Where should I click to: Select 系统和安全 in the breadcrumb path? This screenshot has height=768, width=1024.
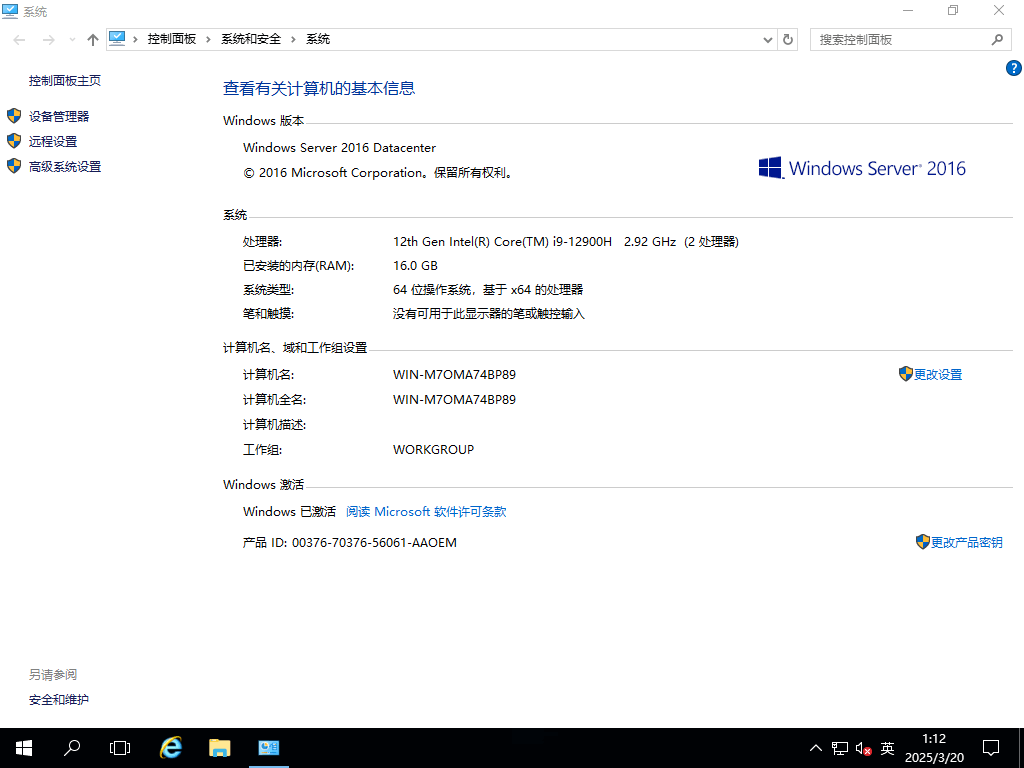251,39
